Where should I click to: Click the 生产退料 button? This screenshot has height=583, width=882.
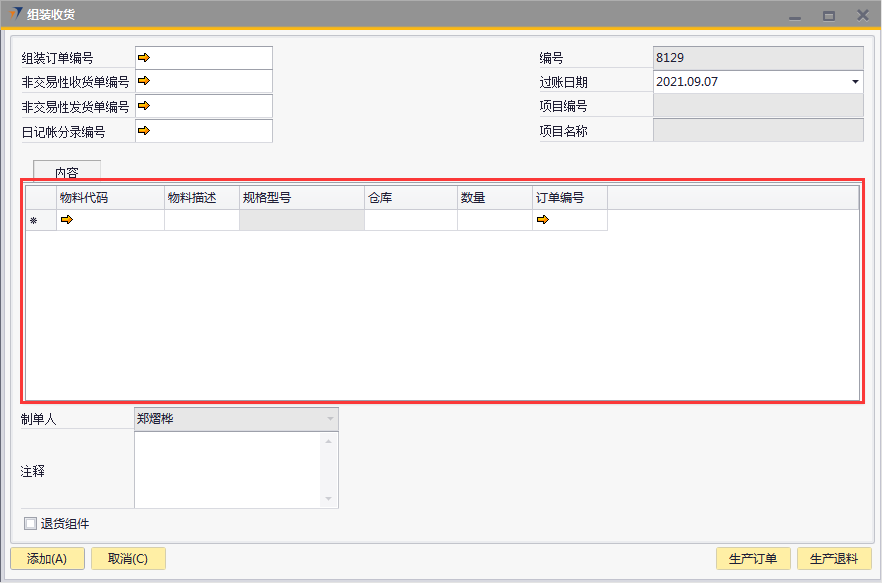click(834, 559)
